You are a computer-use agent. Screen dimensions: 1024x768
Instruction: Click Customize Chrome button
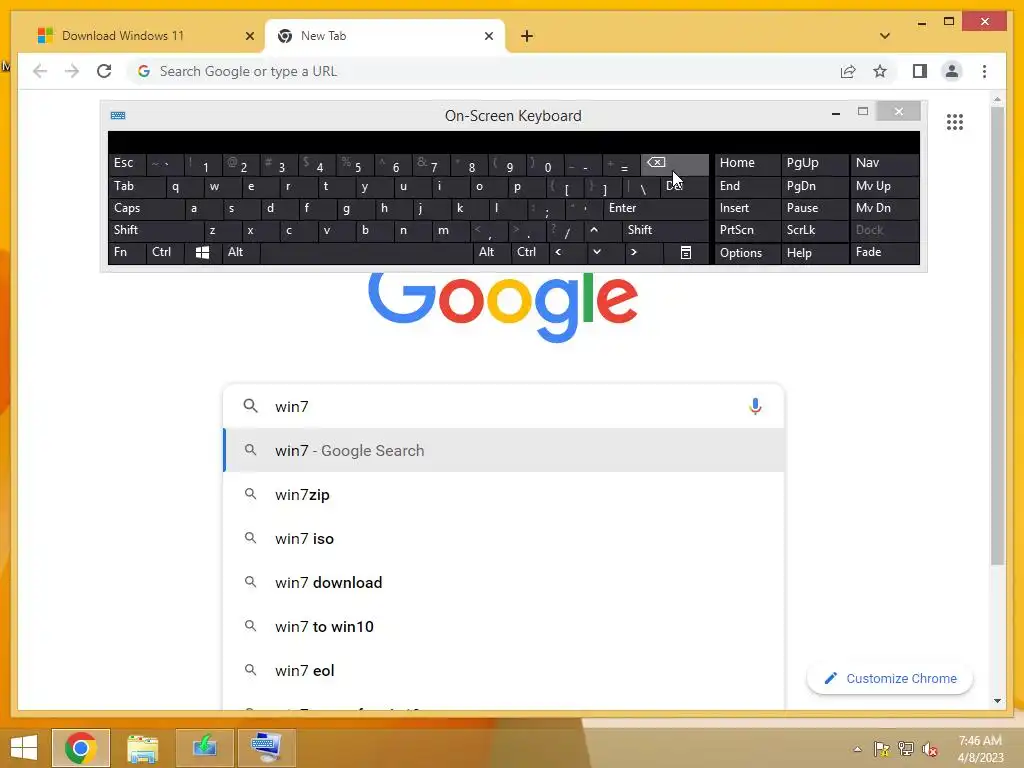[890, 679]
